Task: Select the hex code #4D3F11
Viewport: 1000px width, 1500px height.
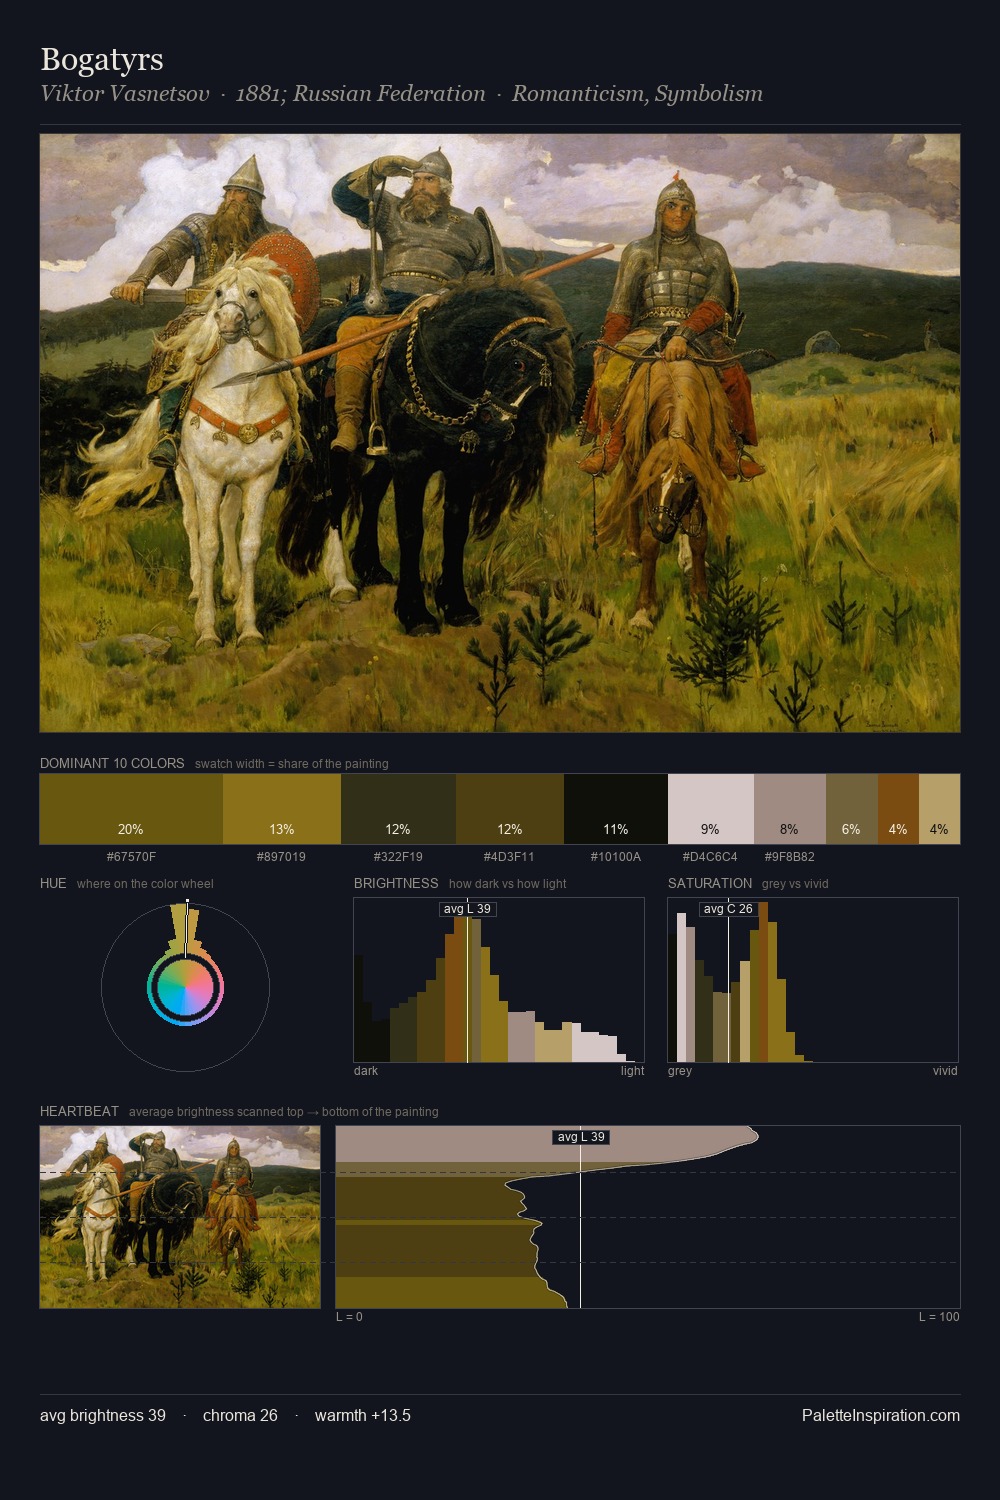Action: tap(509, 857)
